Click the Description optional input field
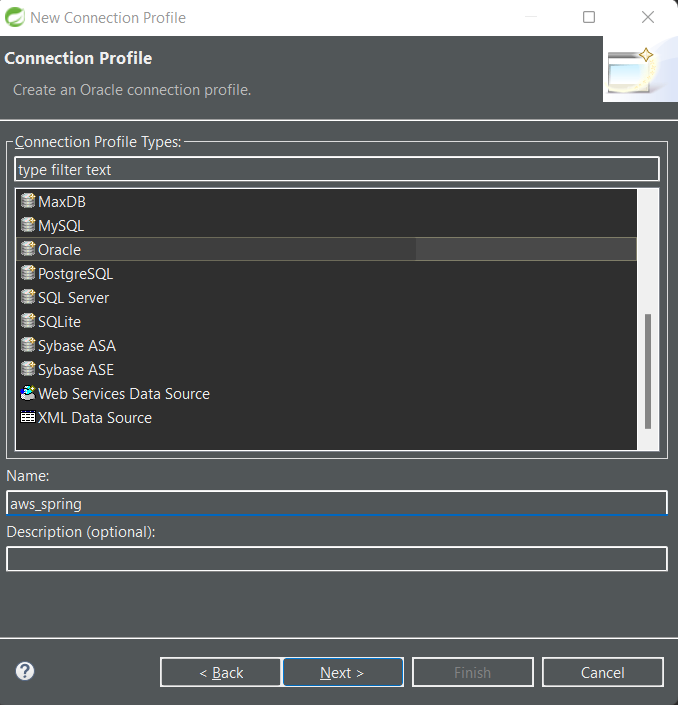 pos(337,559)
